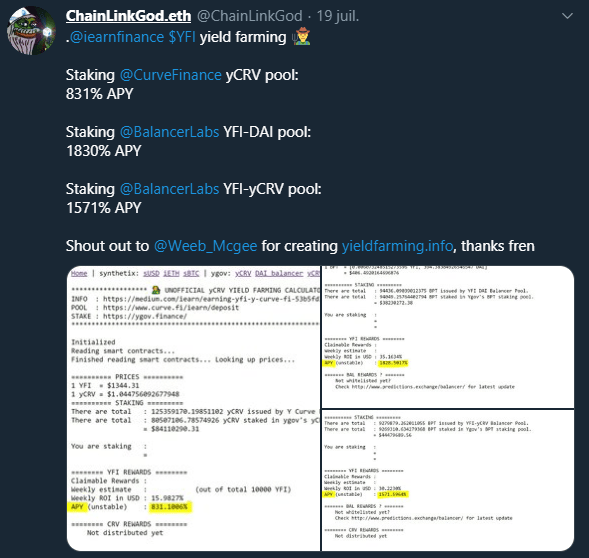Open the yieldfarming.info link
The image size is (589, 558).
pyautogui.click(x=397, y=246)
